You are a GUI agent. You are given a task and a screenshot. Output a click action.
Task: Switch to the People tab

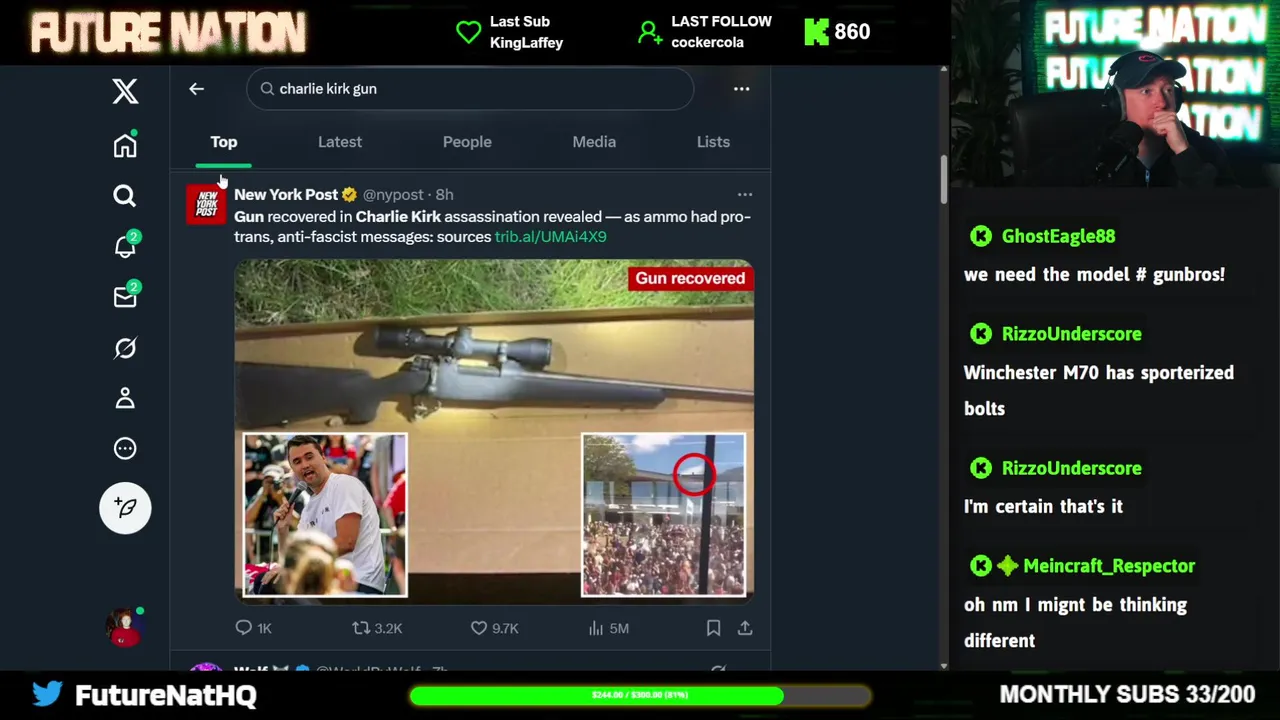(467, 142)
